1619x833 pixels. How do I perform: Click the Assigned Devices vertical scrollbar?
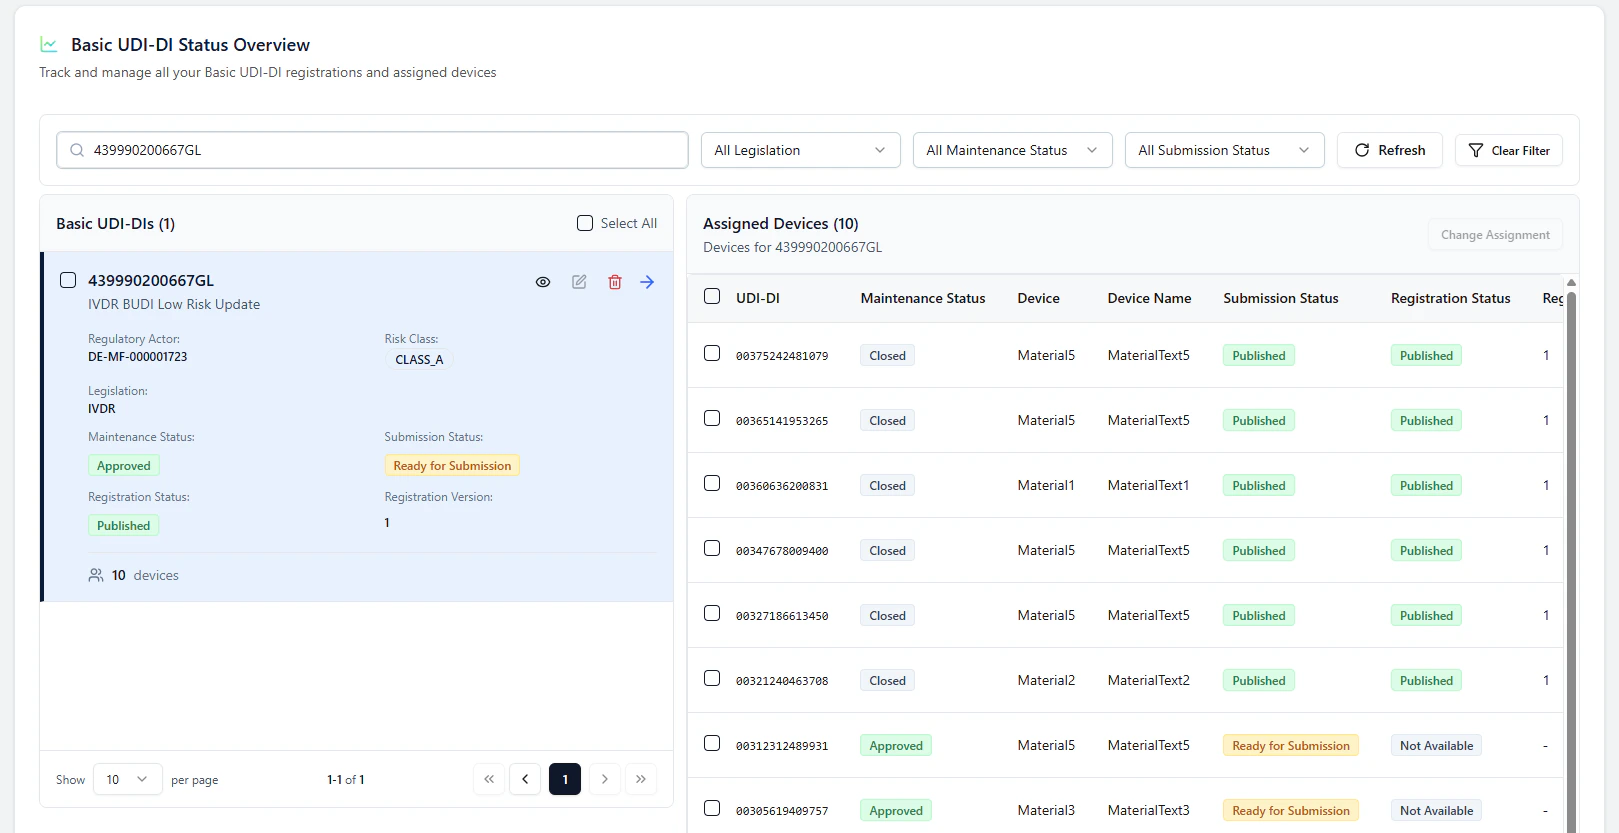point(1571,560)
